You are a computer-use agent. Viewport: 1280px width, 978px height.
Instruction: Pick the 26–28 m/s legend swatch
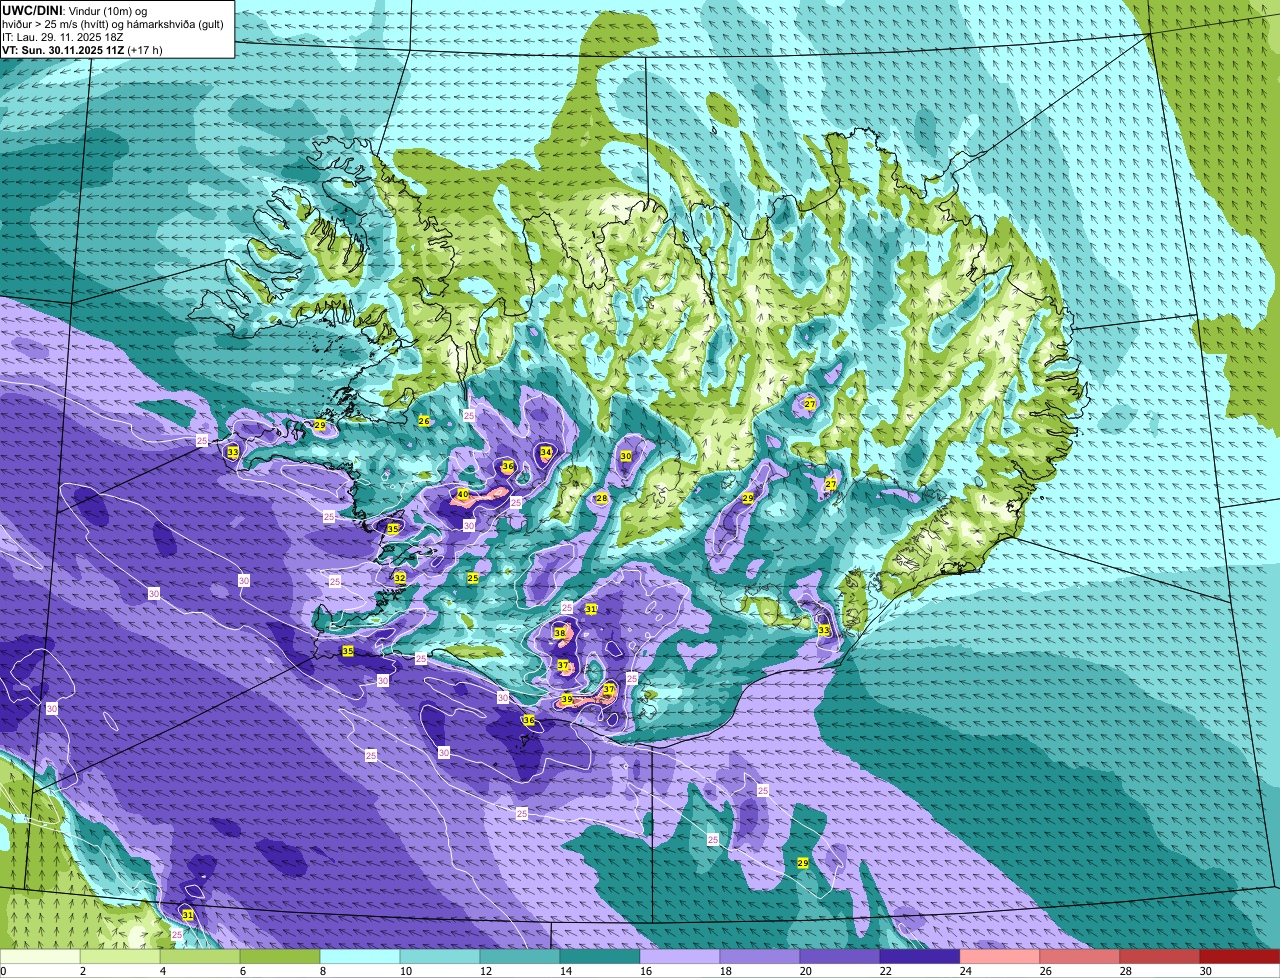tap(1080, 957)
